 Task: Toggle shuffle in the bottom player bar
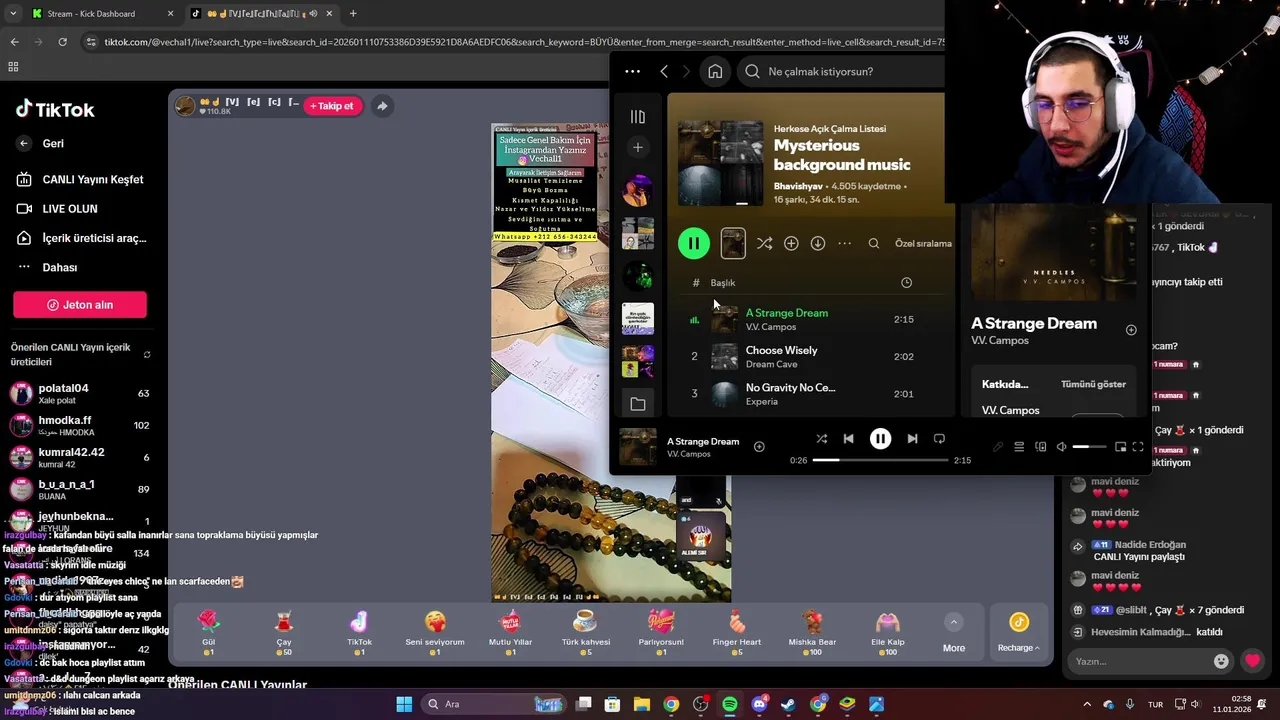coord(821,438)
